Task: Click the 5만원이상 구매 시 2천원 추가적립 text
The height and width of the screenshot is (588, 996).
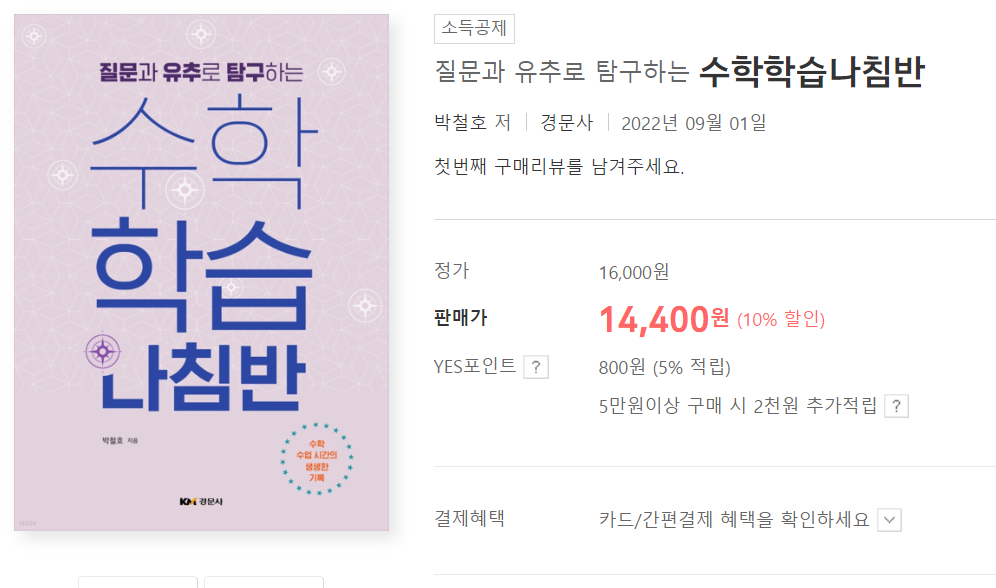Action: tap(737, 406)
